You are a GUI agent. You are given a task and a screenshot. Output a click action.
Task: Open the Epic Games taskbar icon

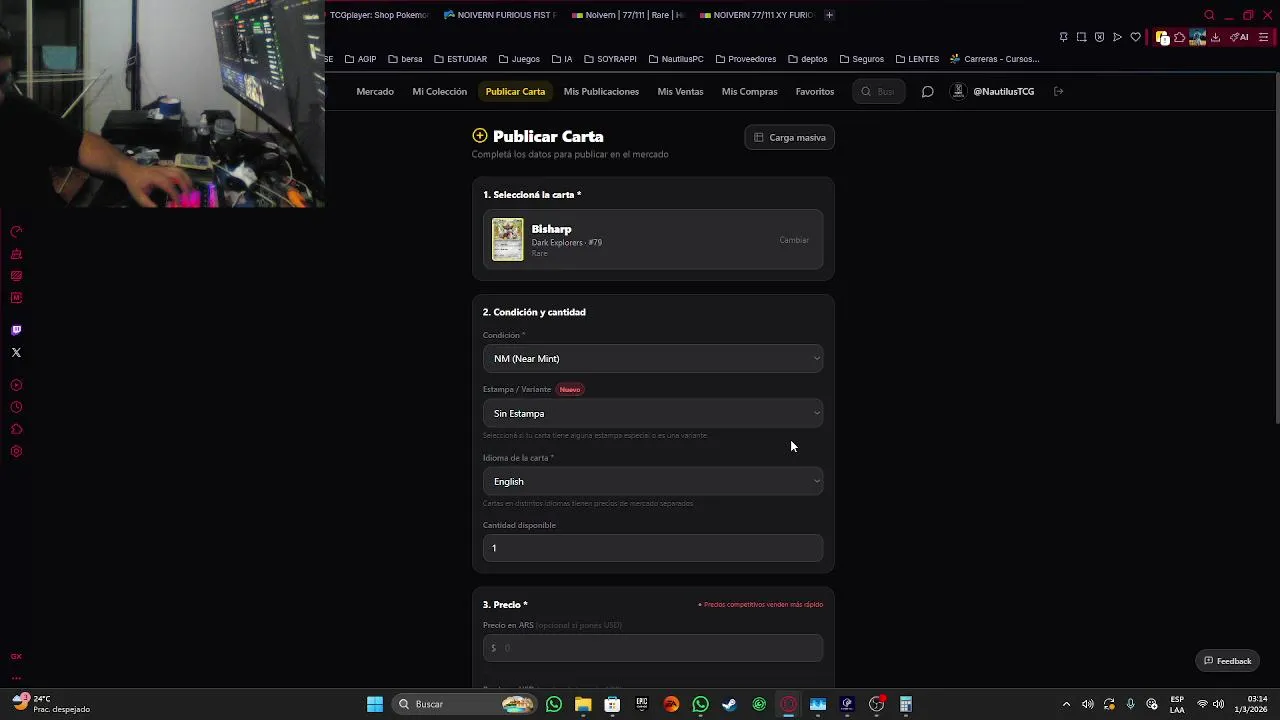[x=642, y=704]
